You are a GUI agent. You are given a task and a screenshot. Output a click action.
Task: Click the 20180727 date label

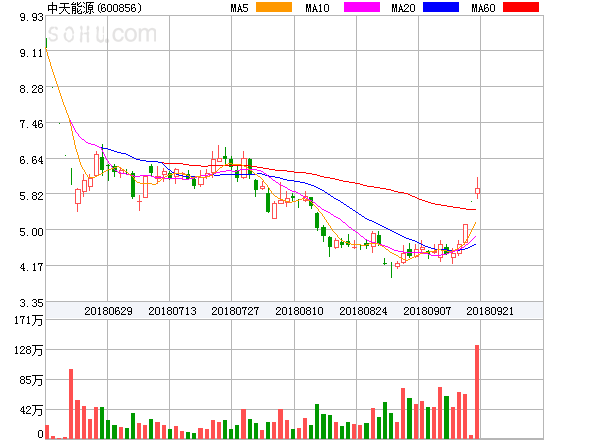(x=236, y=311)
